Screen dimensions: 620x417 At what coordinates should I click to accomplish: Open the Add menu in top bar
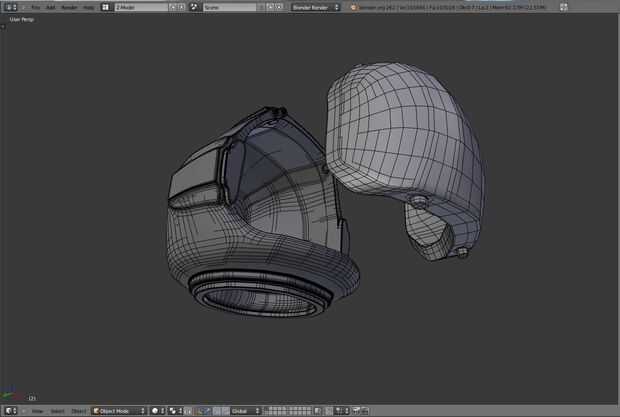[51, 7]
